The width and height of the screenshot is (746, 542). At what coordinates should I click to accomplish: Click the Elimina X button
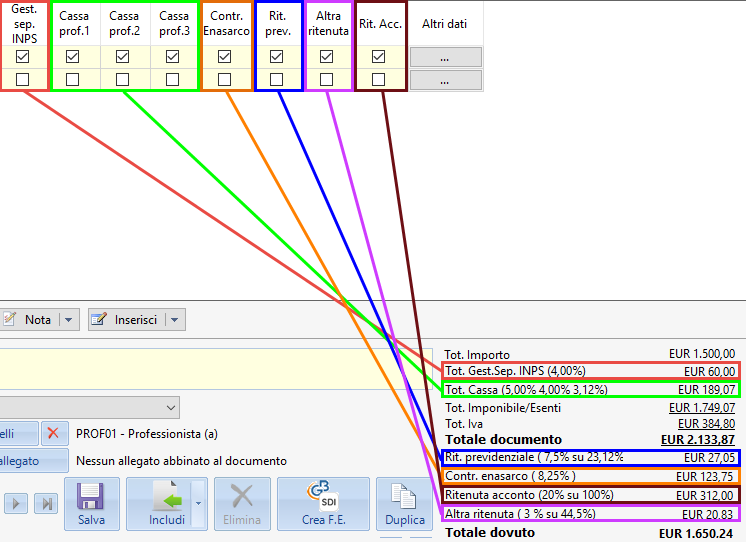tap(242, 504)
